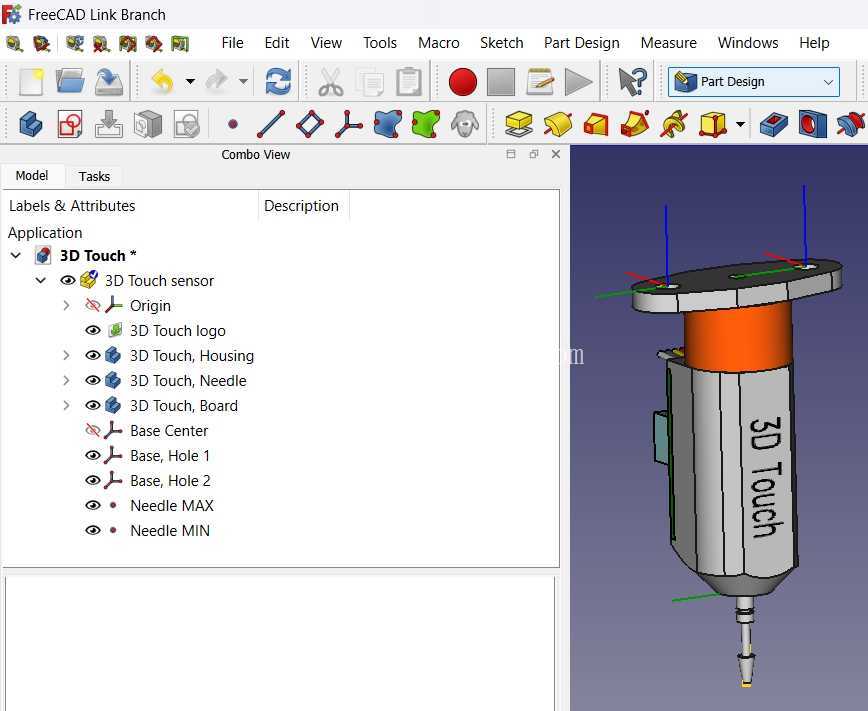Open the Part Design menu

tap(581, 43)
